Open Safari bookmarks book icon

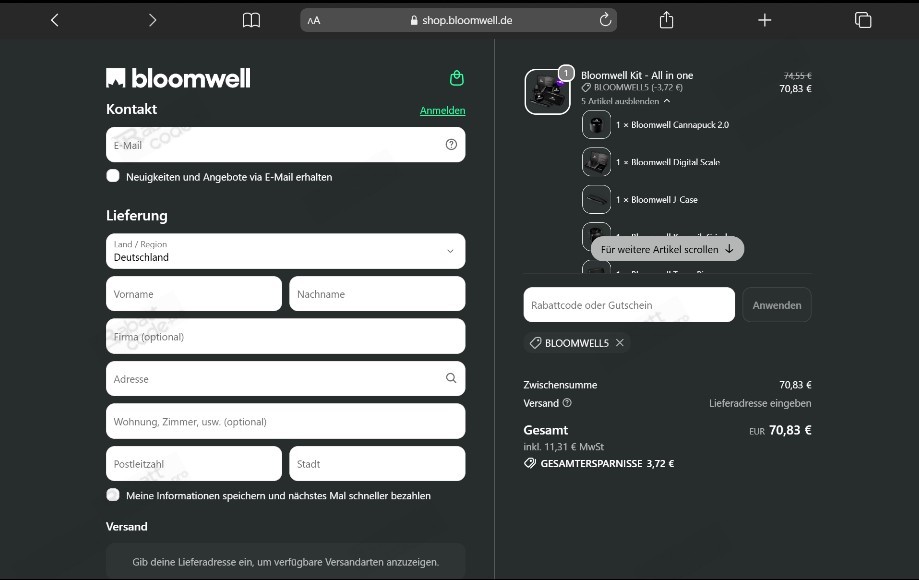tap(251, 21)
